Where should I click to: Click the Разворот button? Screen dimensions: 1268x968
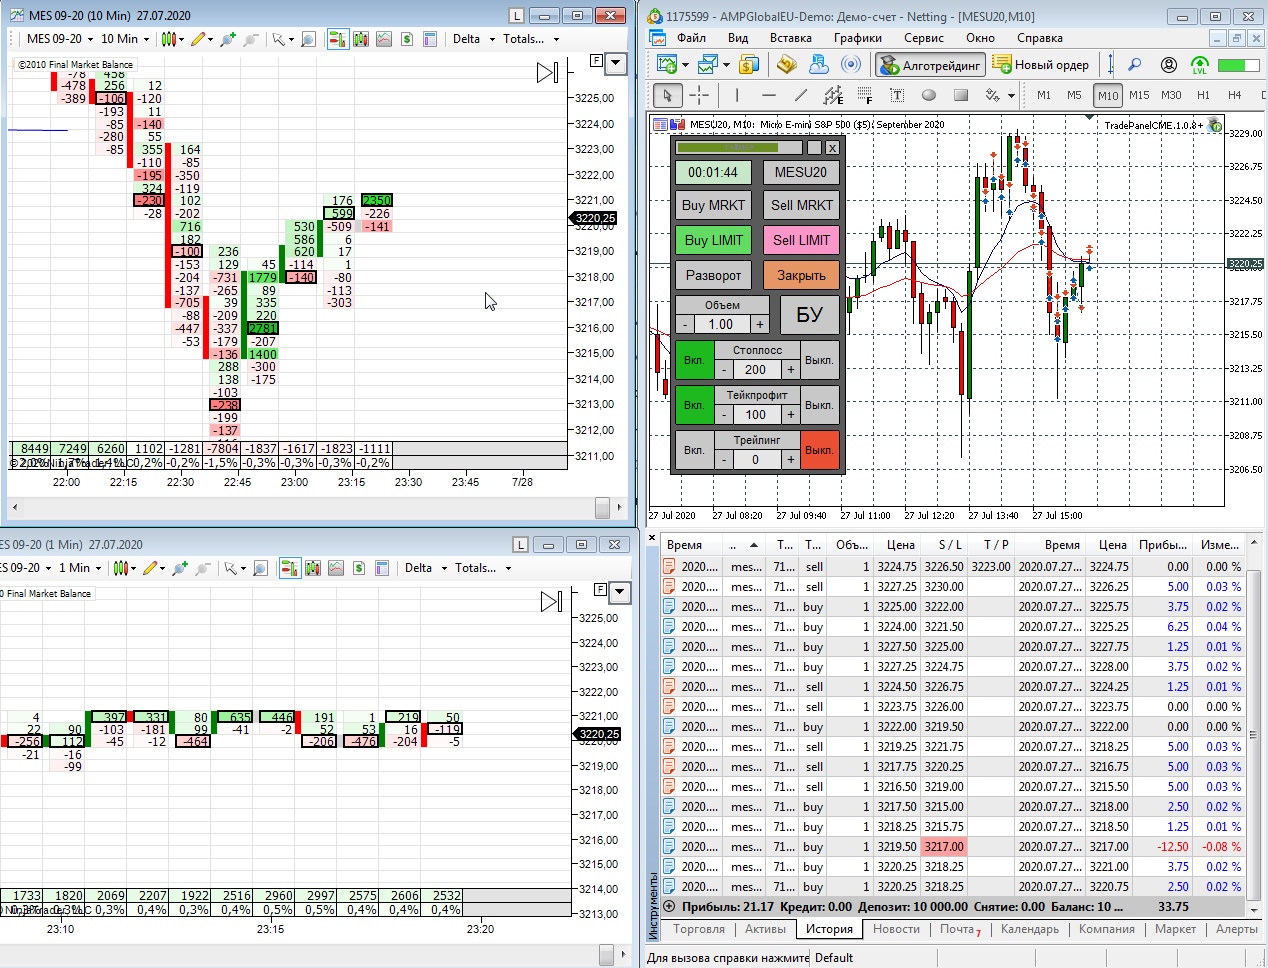[x=713, y=275]
